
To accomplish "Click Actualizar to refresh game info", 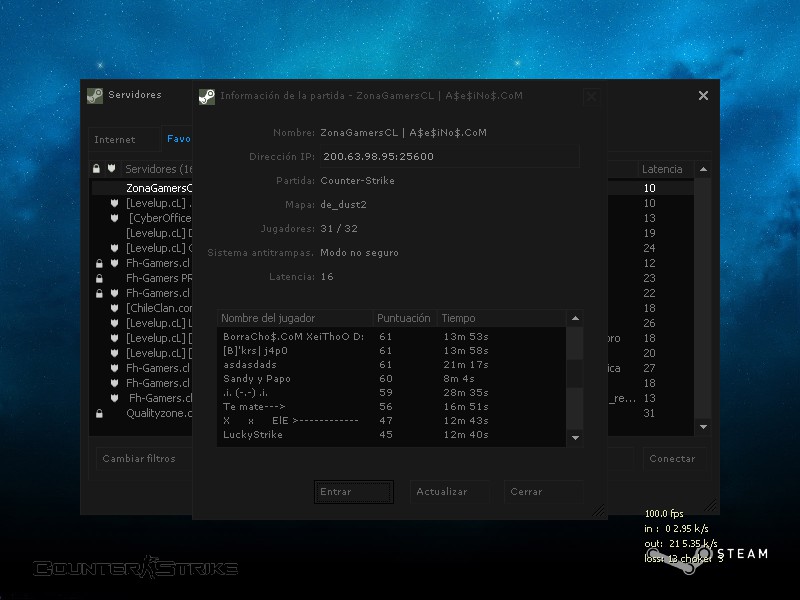I will point(449,492).
